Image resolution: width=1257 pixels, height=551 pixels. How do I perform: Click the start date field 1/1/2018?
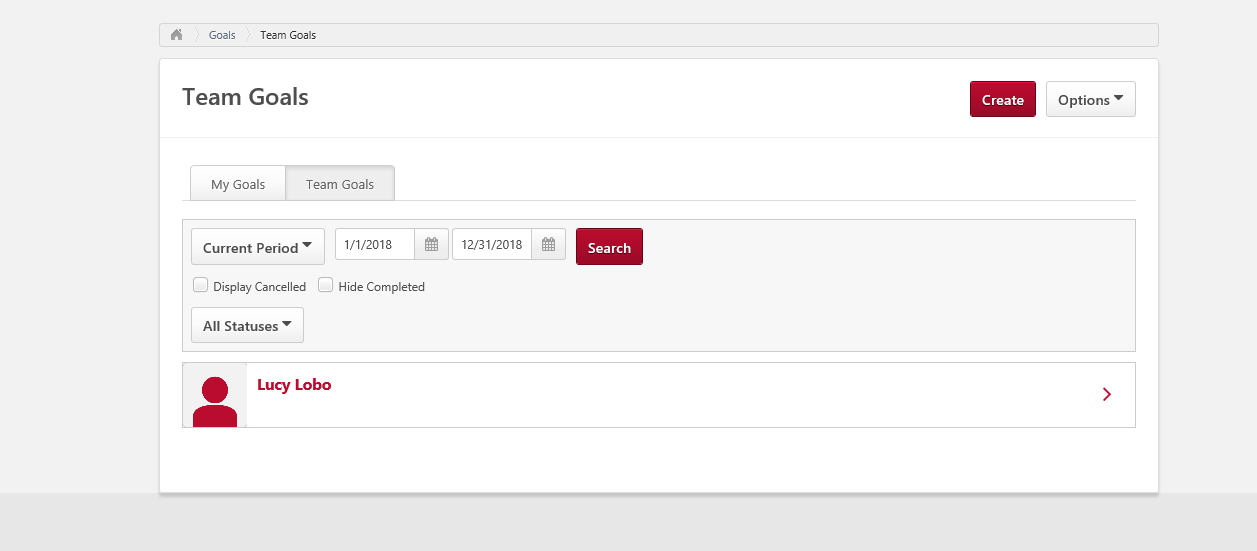click(x=375, y=245)
